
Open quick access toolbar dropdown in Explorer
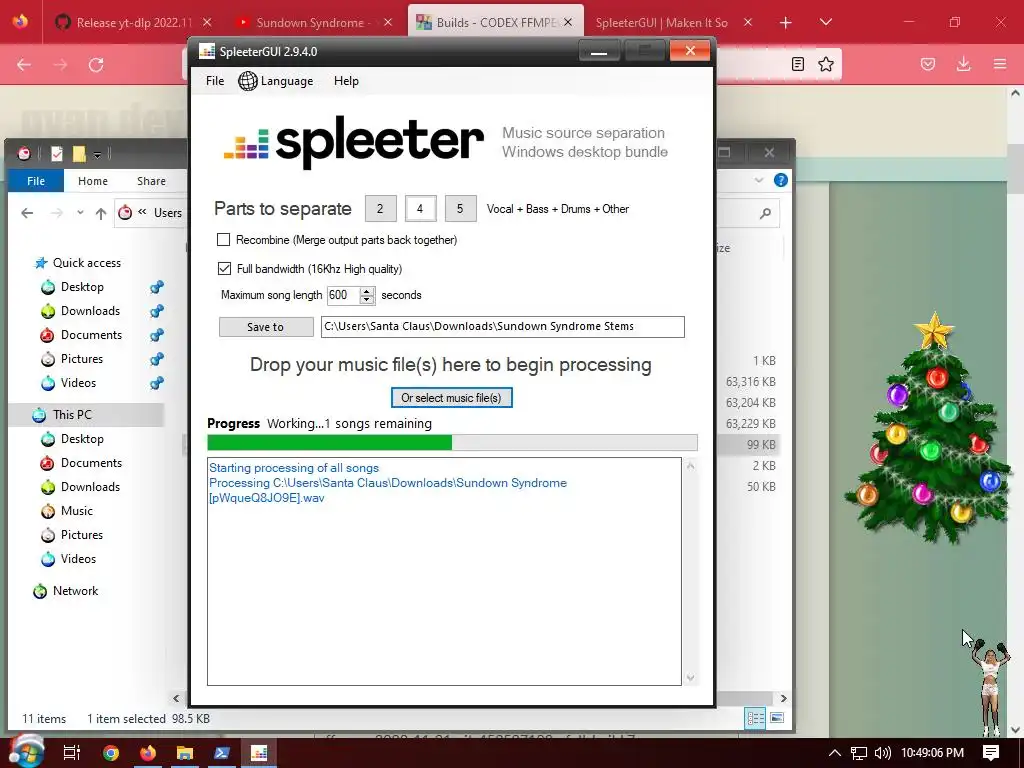click(97, 155)
